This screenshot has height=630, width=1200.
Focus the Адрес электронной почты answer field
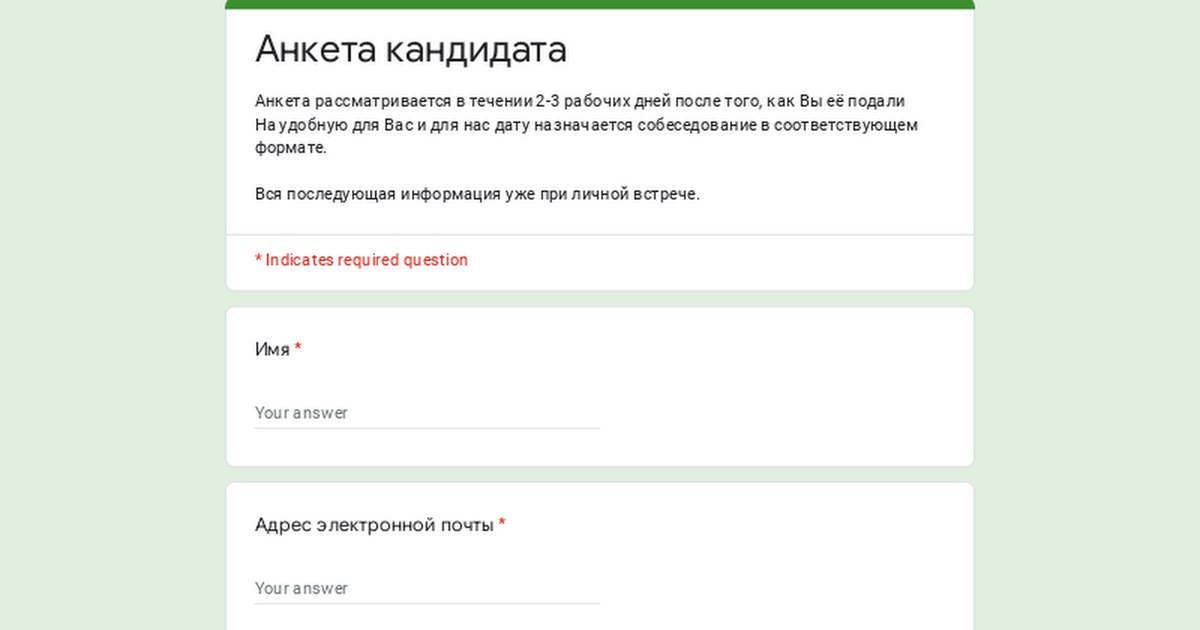click(x=426, y=588)
